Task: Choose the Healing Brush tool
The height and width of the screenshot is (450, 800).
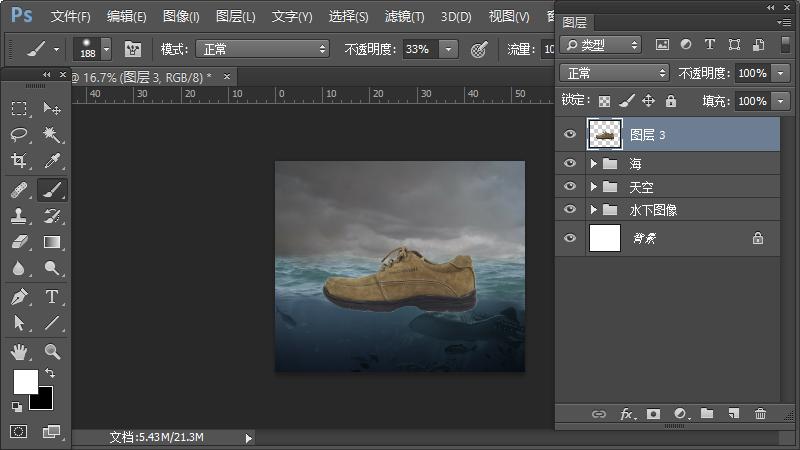Action: click(x=19, y=190)
